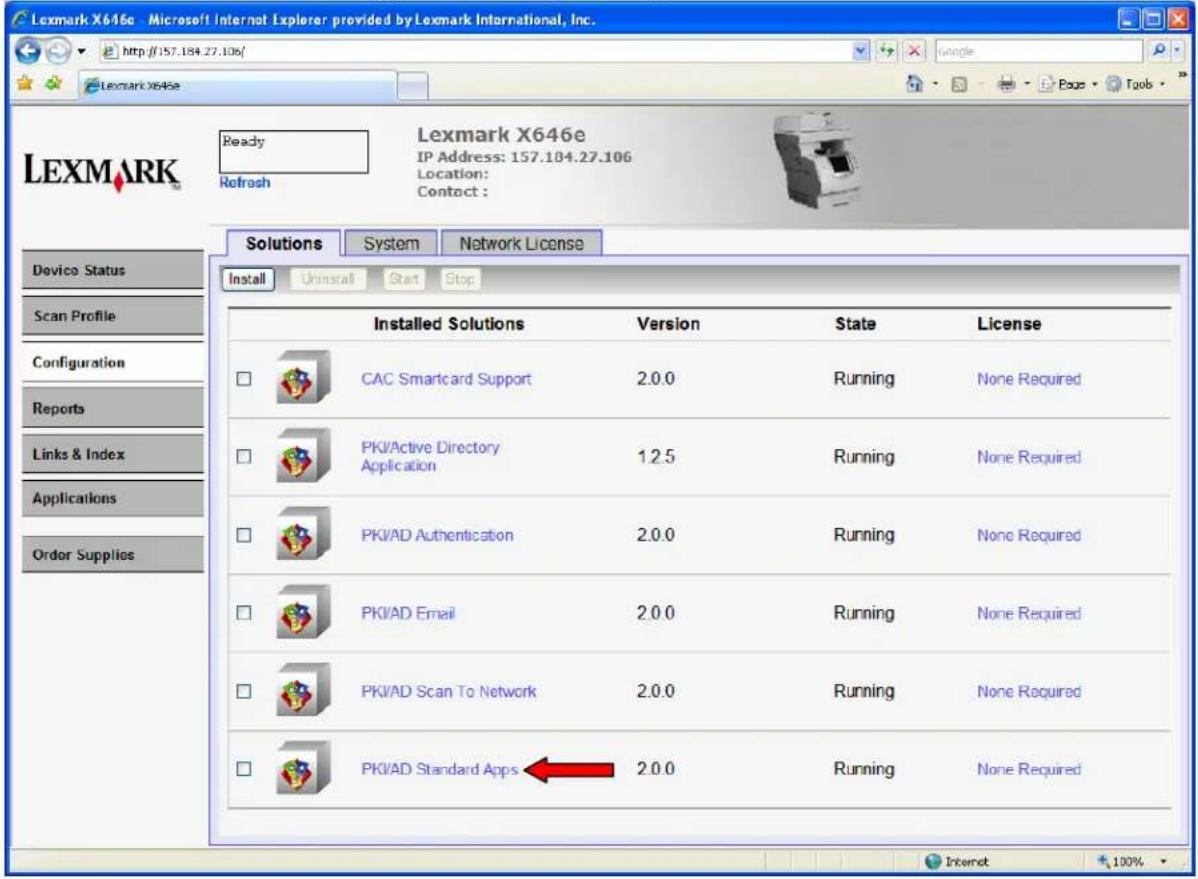This screenshot has height=879, width=1198.
Task: Click the Start button
Action: coord(403,279)
